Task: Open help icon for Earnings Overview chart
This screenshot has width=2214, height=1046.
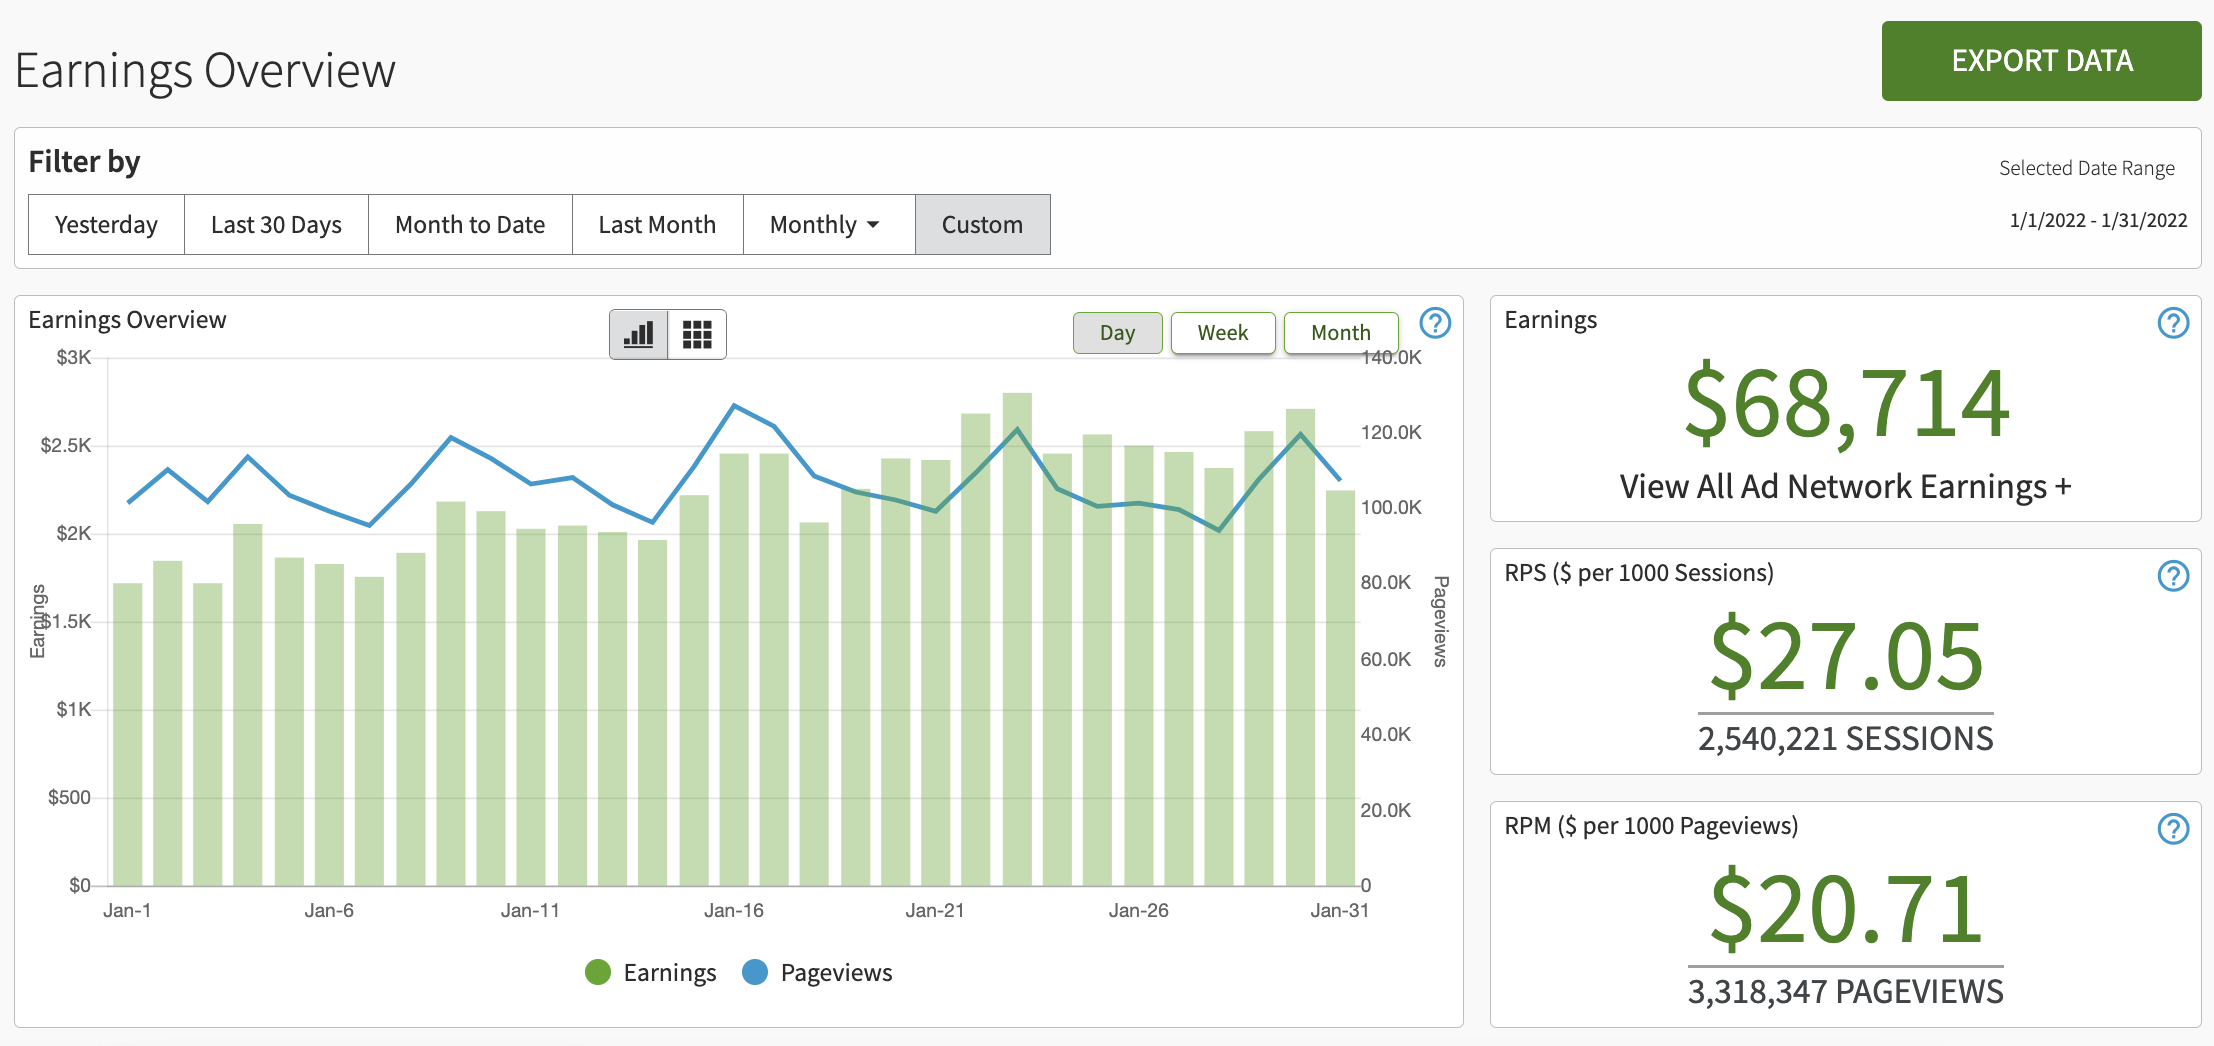Action: tap(1435, 323)
